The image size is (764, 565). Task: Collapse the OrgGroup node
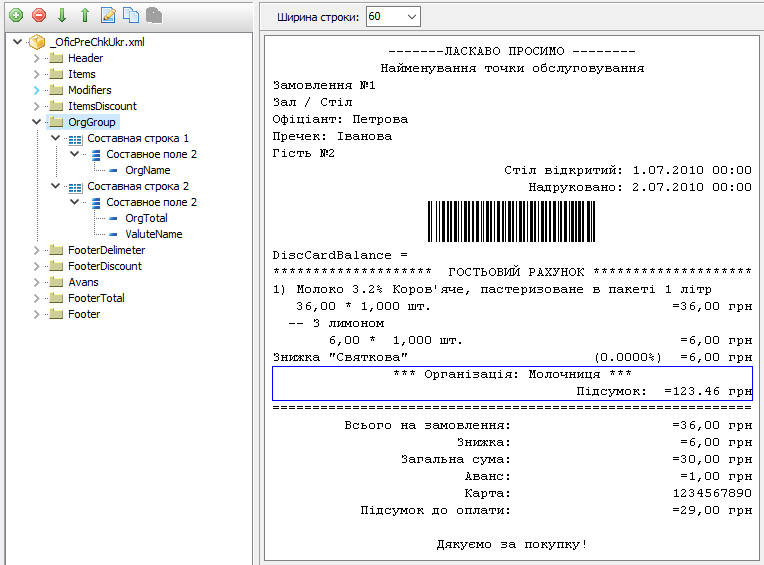(37, 122)
